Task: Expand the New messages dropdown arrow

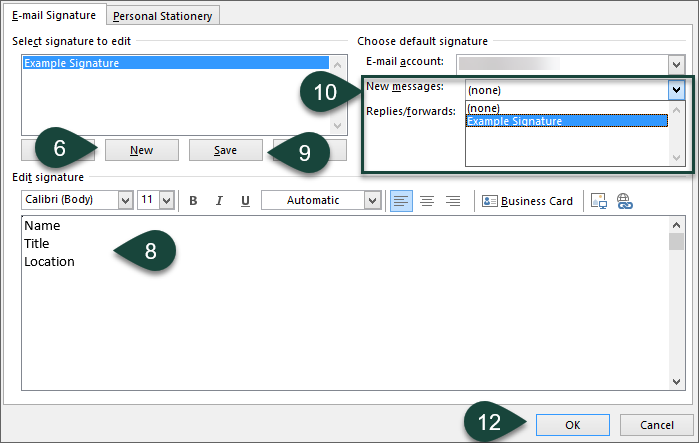Action: pyautogui.click(x=676, y=89)
